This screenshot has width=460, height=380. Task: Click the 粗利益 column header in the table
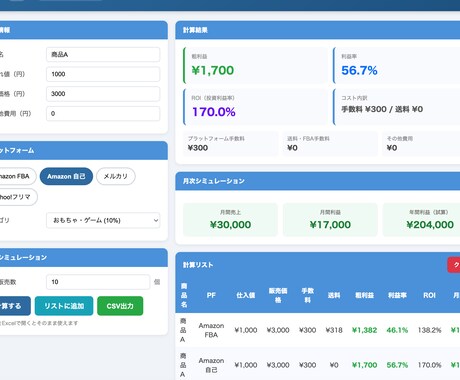pos(364,295)
